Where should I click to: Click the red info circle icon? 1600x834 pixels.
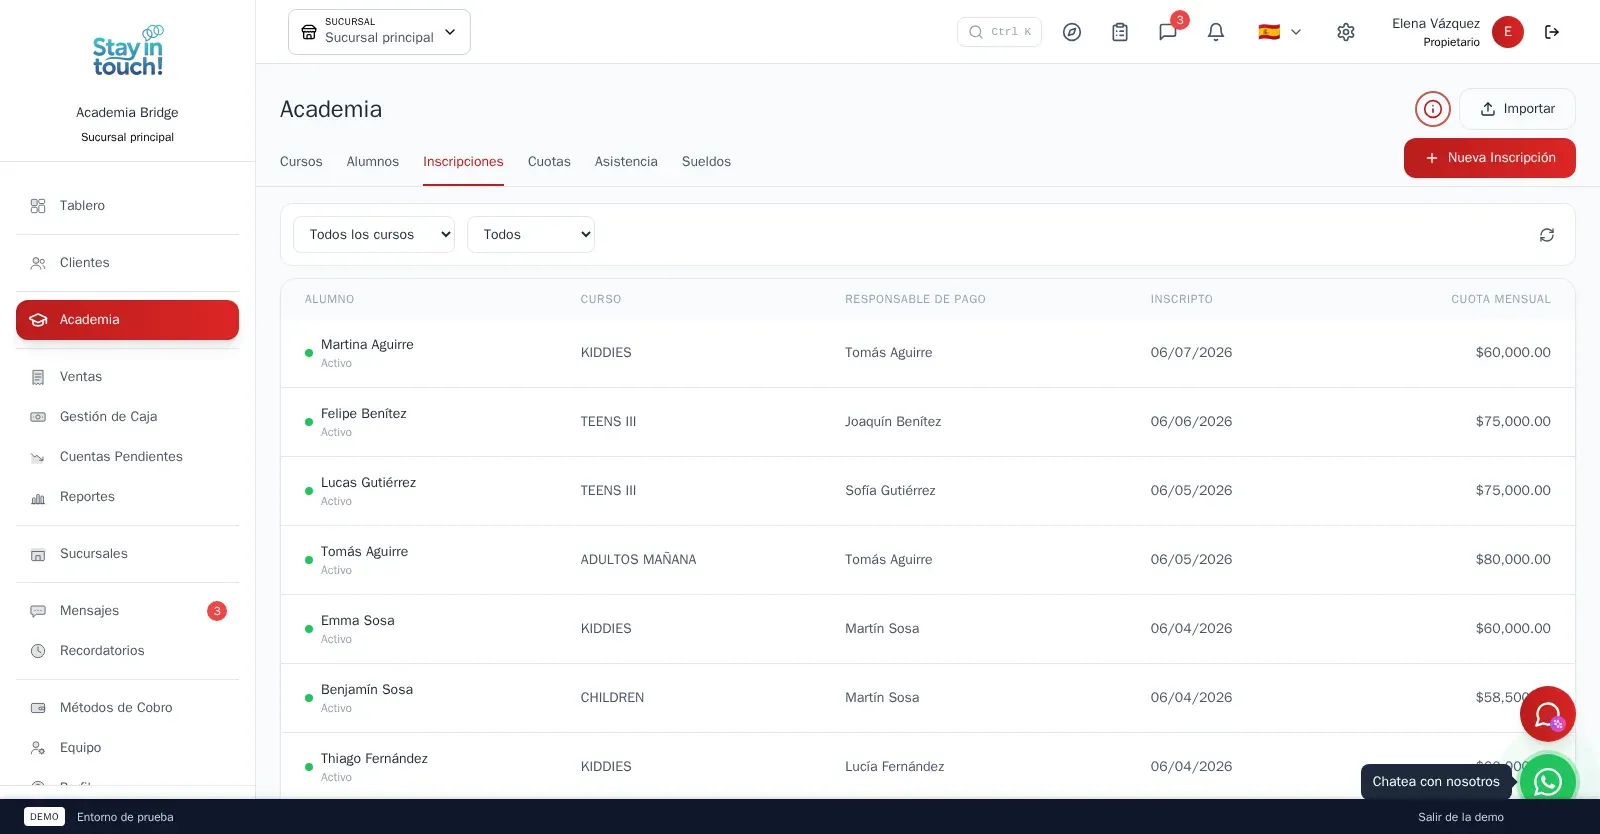pyautogui.click(x=1433, y=109)
